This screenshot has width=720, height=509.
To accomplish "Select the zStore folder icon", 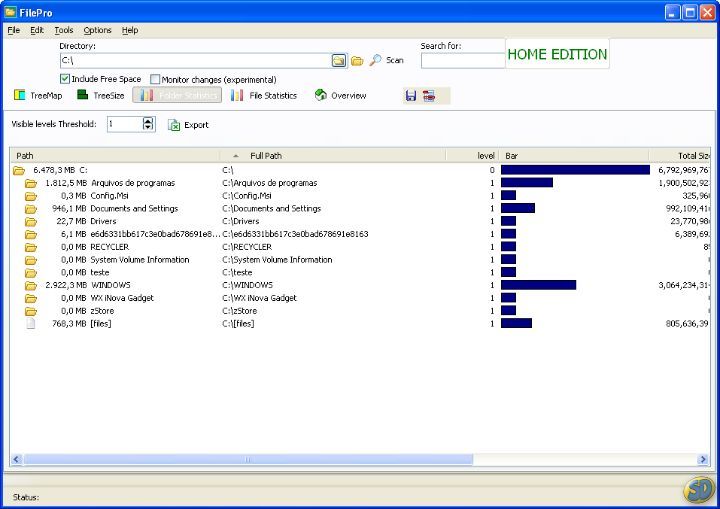I will click(x=31, y=311).
